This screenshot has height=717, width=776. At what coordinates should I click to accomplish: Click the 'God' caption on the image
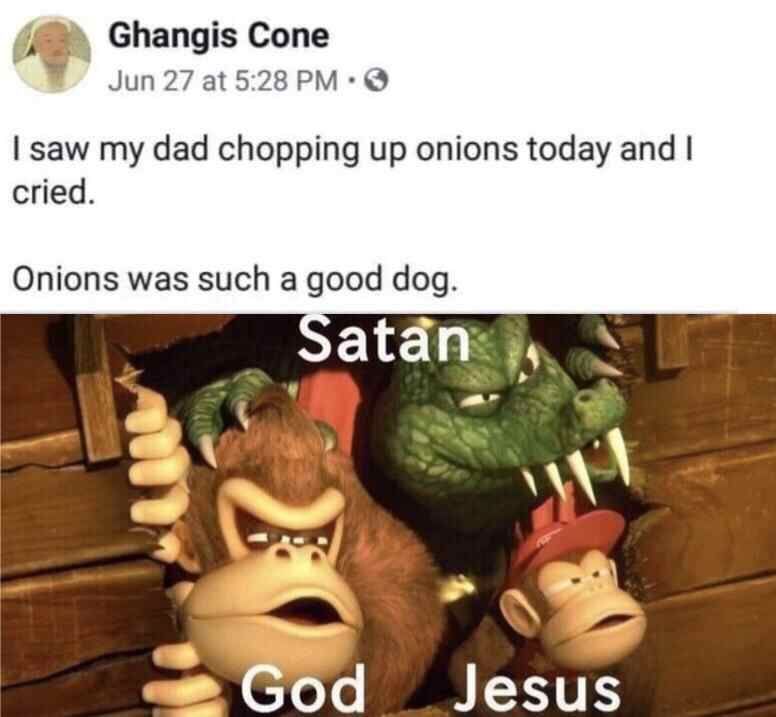tap(302, 689)
